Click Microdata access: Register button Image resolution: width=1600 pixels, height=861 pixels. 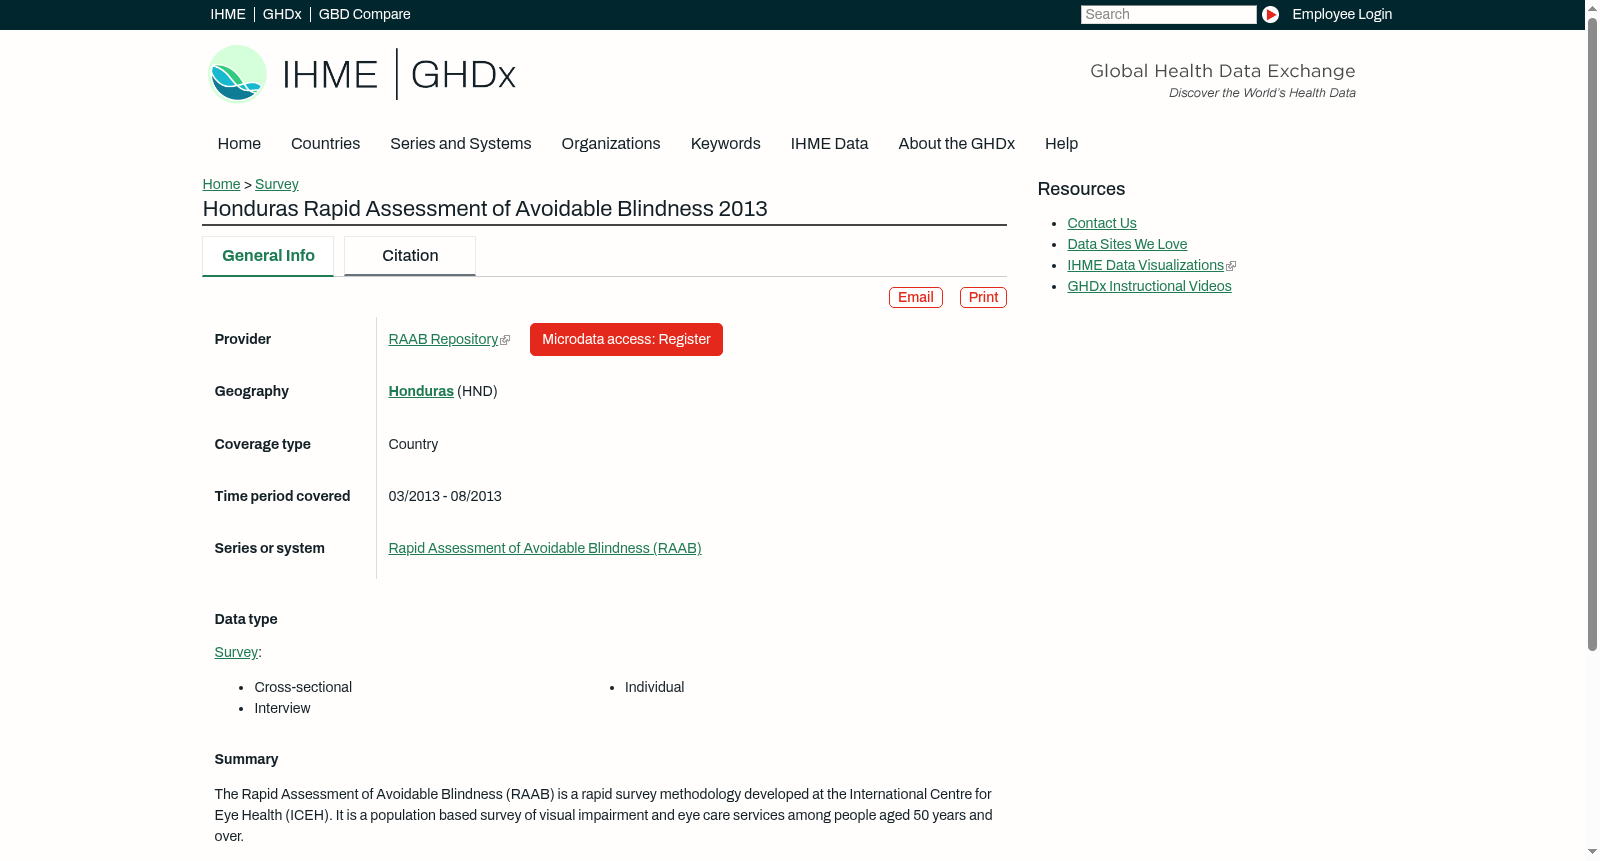pyautogui.click(x=626, y=339)
